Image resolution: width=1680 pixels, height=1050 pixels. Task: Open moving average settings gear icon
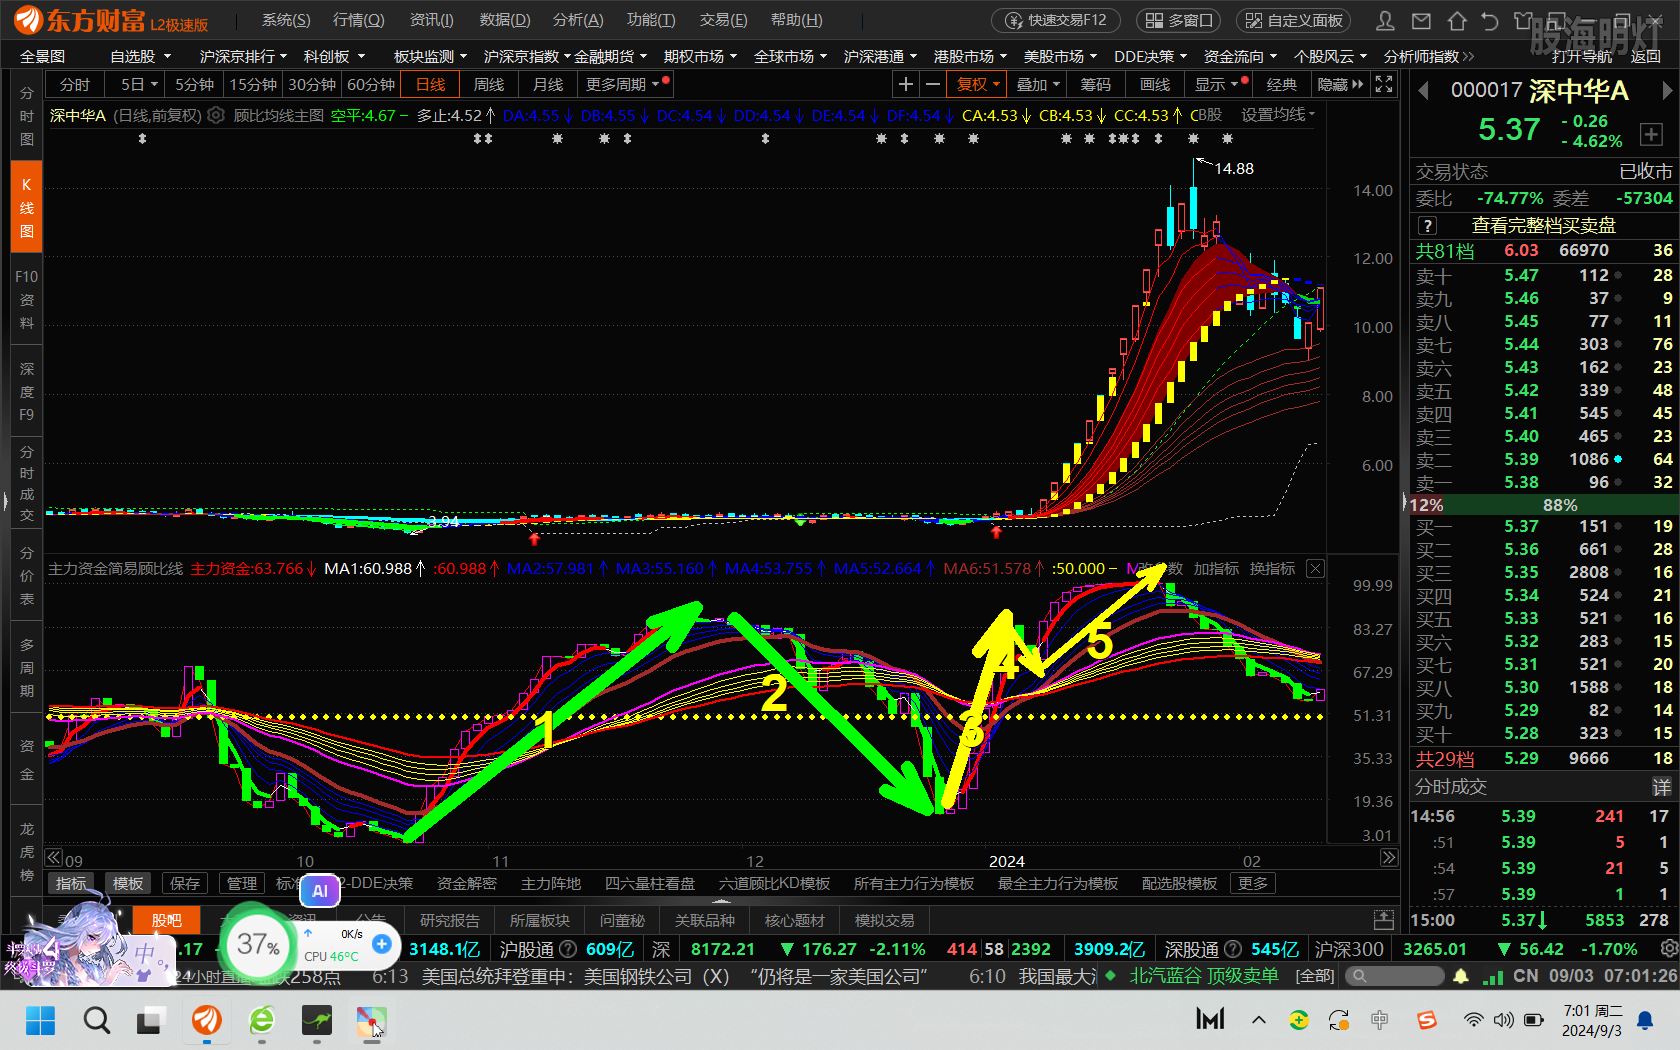(x=216, y=115)
